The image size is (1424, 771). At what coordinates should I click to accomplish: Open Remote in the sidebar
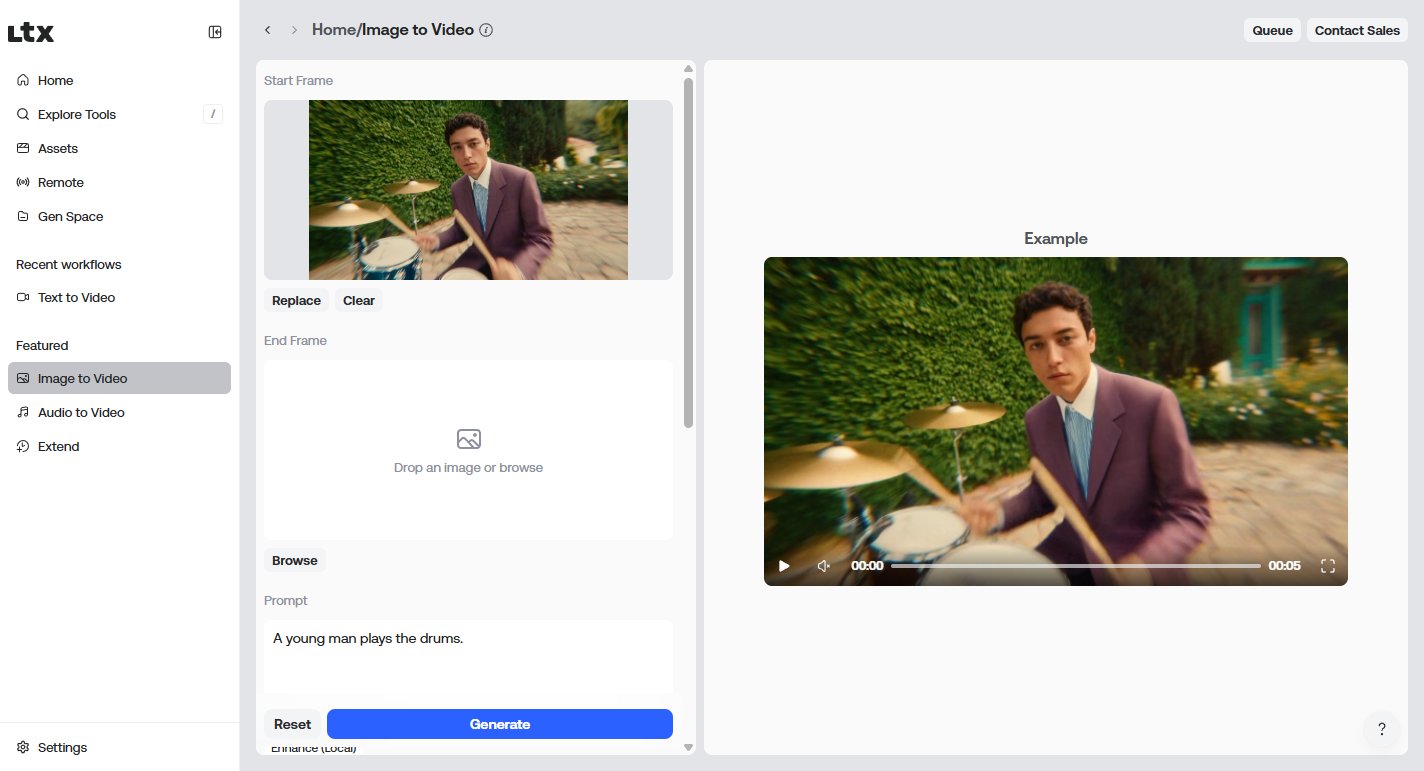point(120,182)
